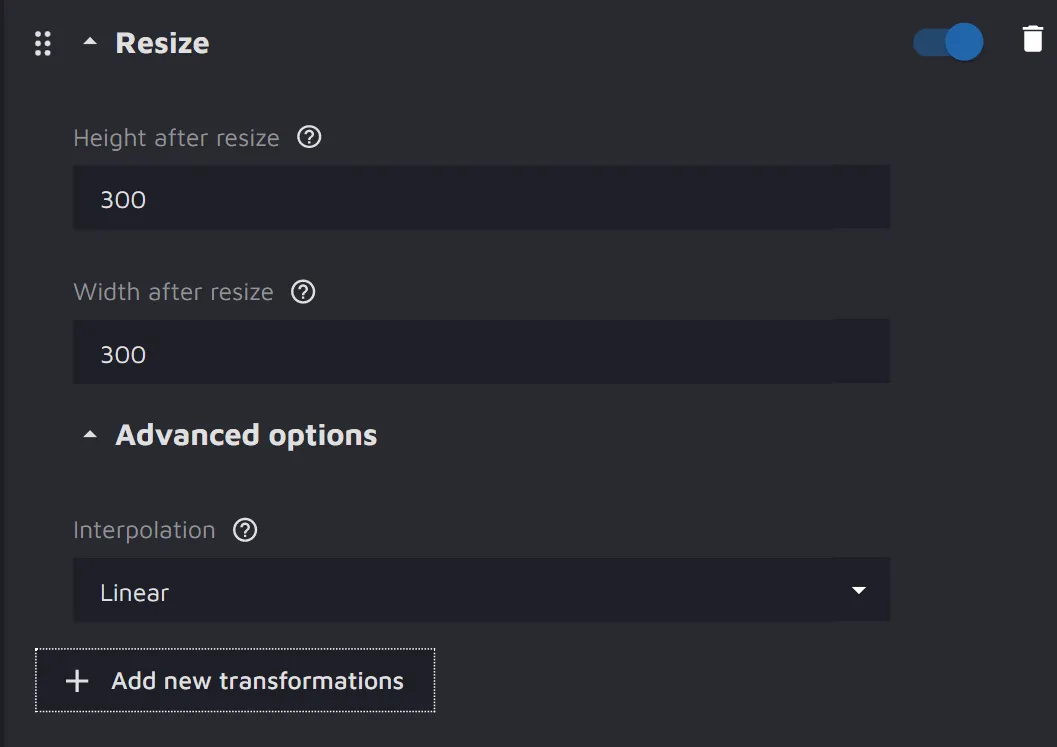Show the Interpolation help tooltip icon
The height and width of the screenshot is (747, 1057).
click(x=245, y=530)
